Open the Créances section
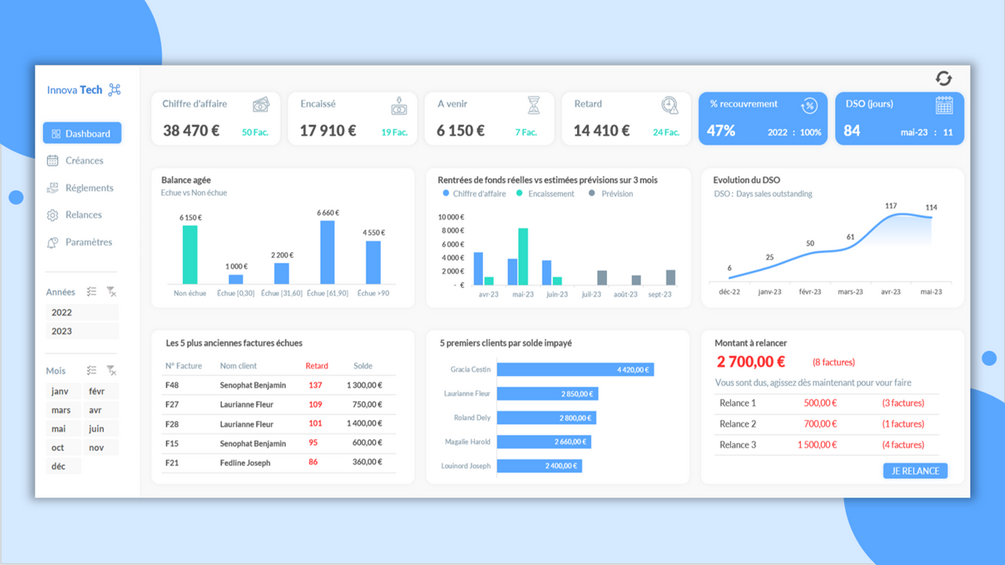Screen dimensions: 1005x565 coord(84,161)
